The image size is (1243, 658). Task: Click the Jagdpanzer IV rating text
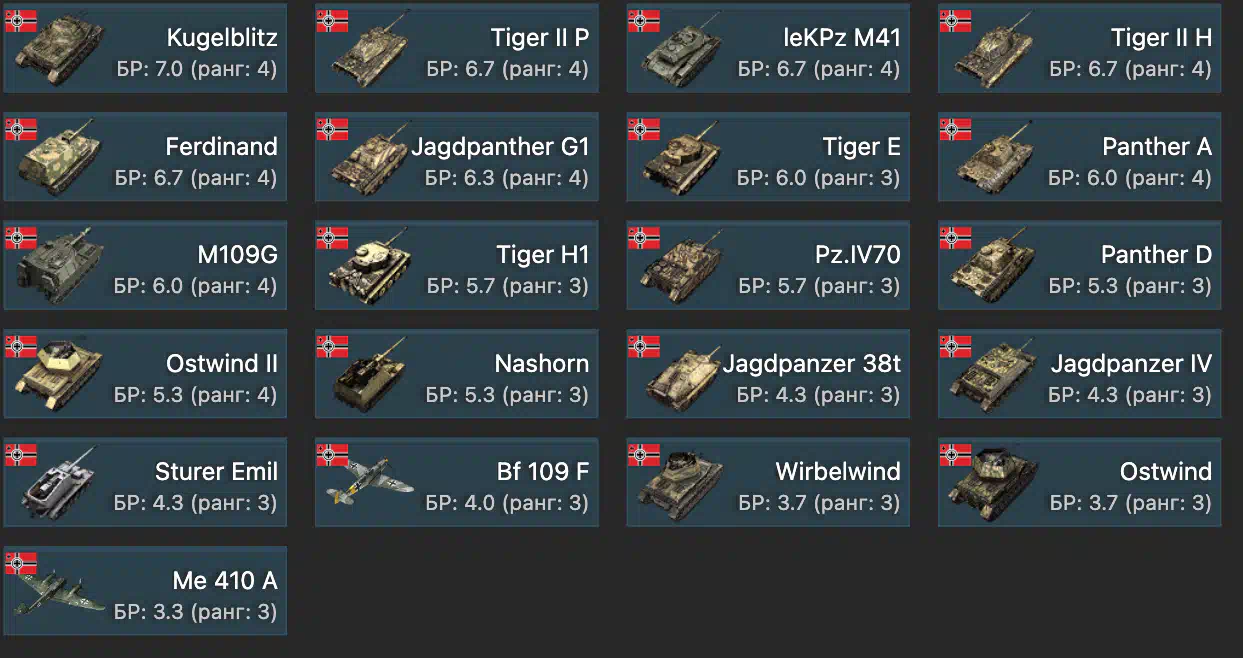[1130, 394]
